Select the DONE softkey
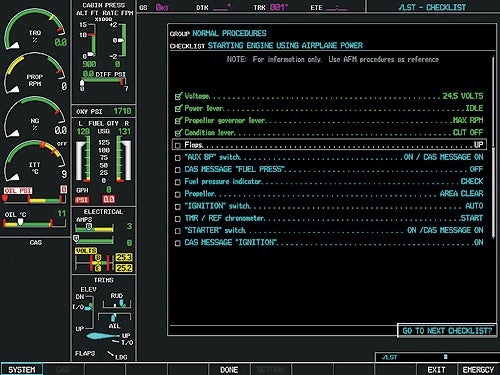Image resolution: width=500 pixels, height=375 pixels. coord(229,369)
